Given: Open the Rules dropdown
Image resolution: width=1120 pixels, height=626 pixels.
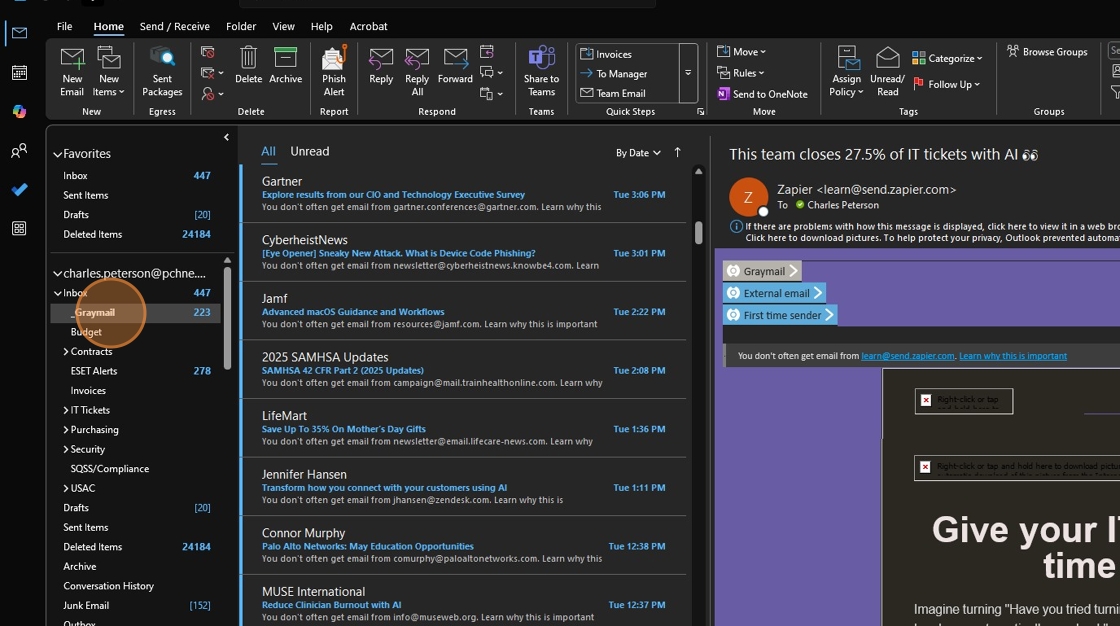Looking at the screenshot, I should coord(741,73).
